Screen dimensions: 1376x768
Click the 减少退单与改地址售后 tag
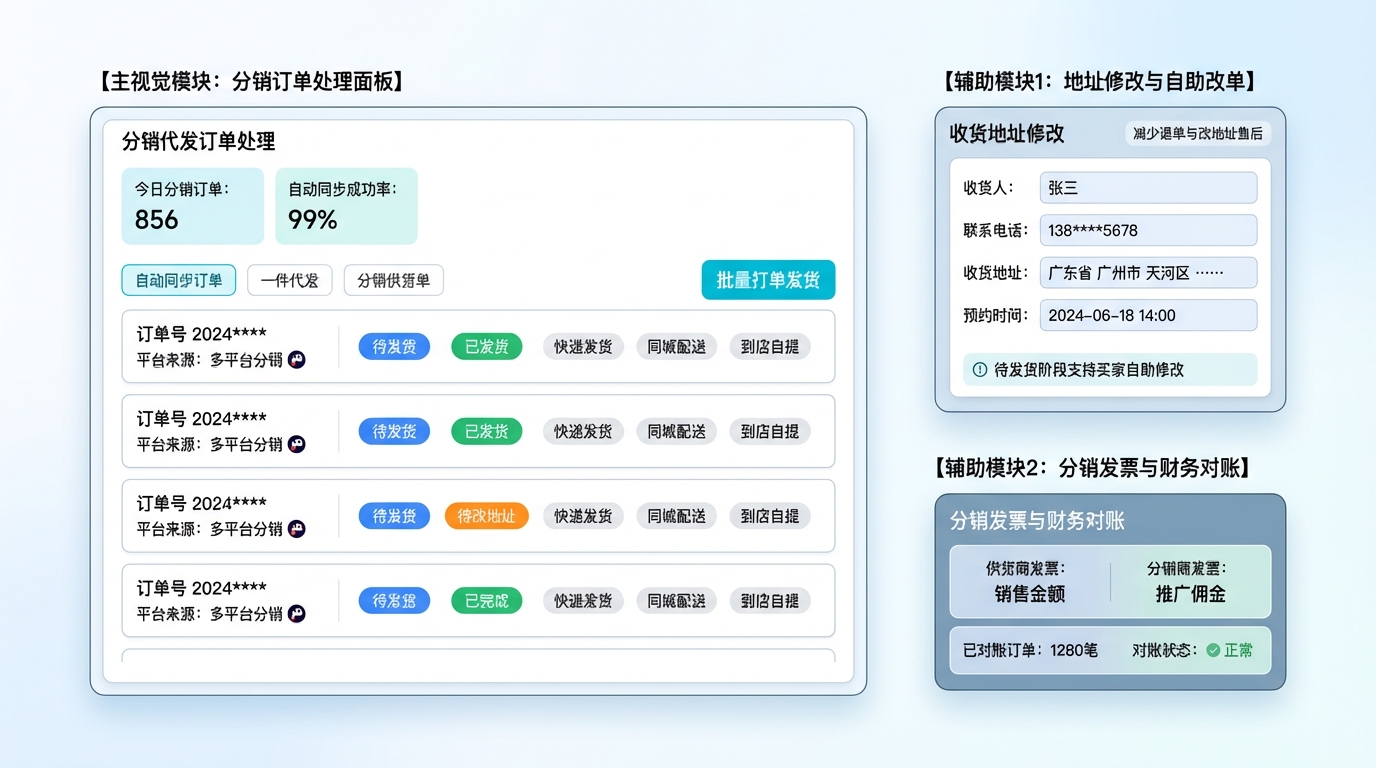click(x=1197, y=133)
